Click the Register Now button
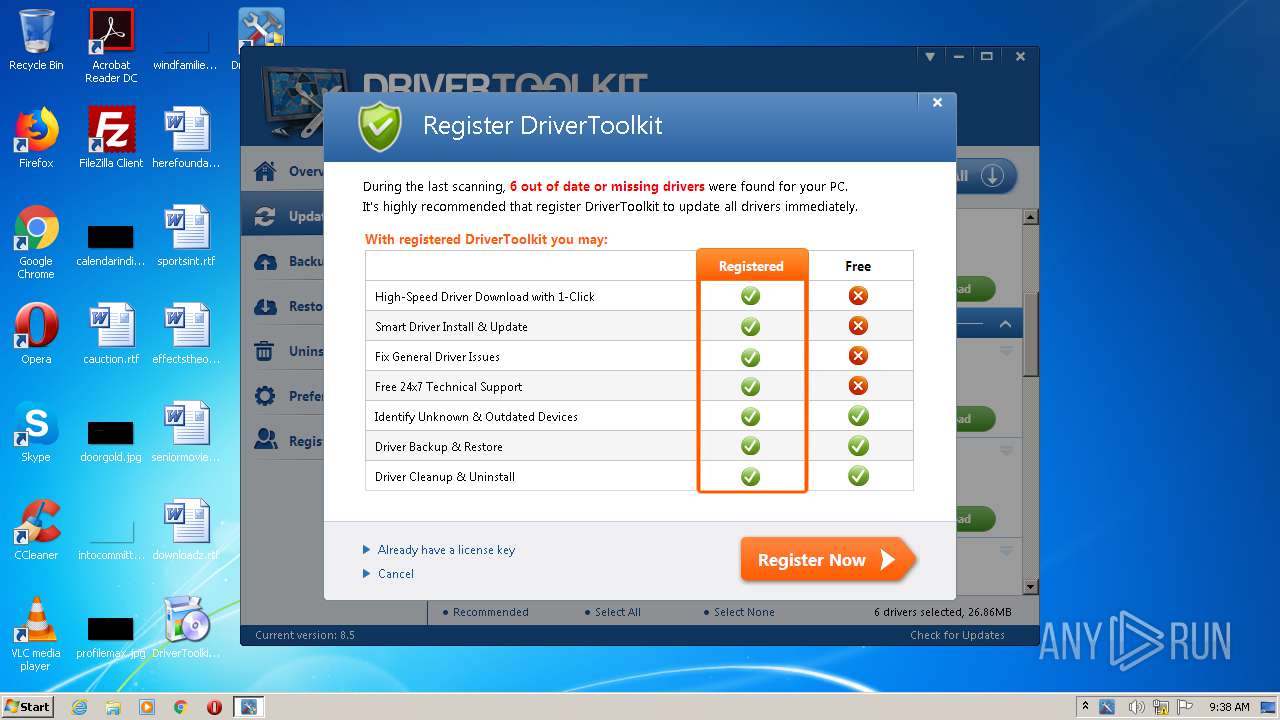1280x720 pixels. 827,560
